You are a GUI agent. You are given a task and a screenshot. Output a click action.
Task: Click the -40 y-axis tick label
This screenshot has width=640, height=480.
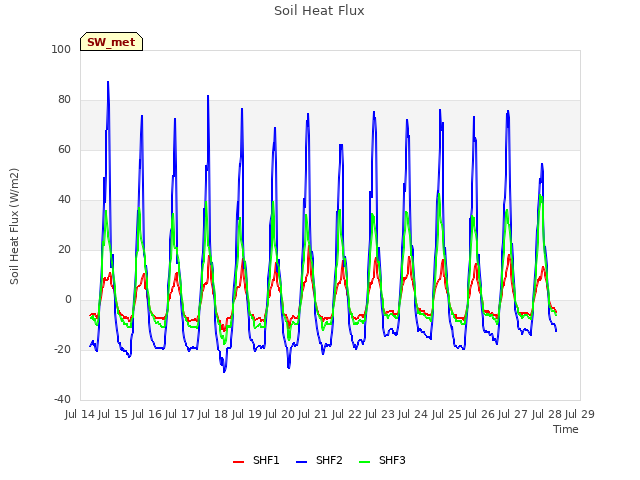(62, 399)
